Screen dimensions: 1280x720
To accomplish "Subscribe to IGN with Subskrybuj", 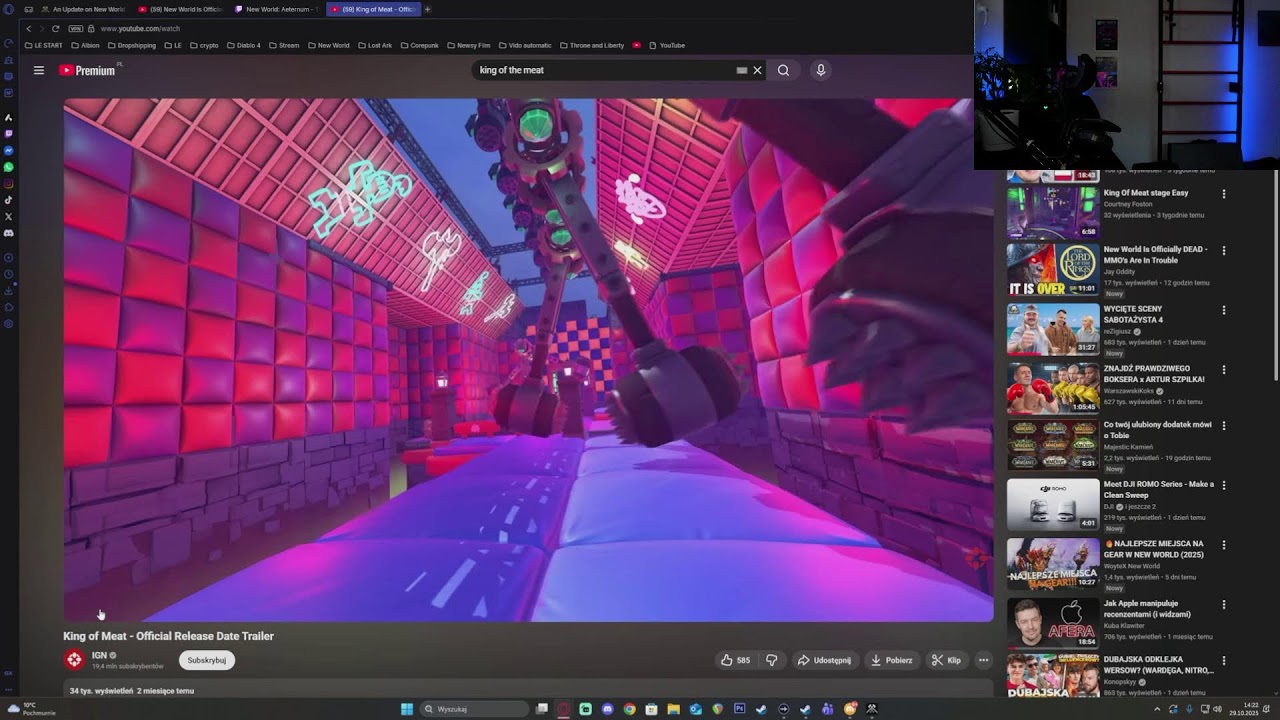I will coord(207,660).
